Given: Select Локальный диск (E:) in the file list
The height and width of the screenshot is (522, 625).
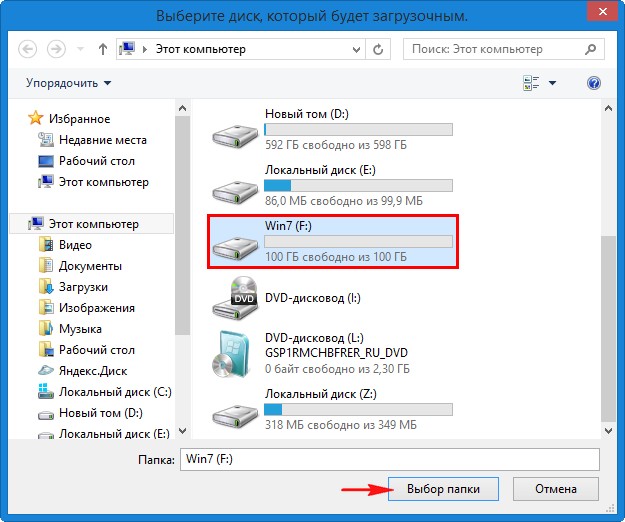Looking at the screenshot, I should point(333,185).
